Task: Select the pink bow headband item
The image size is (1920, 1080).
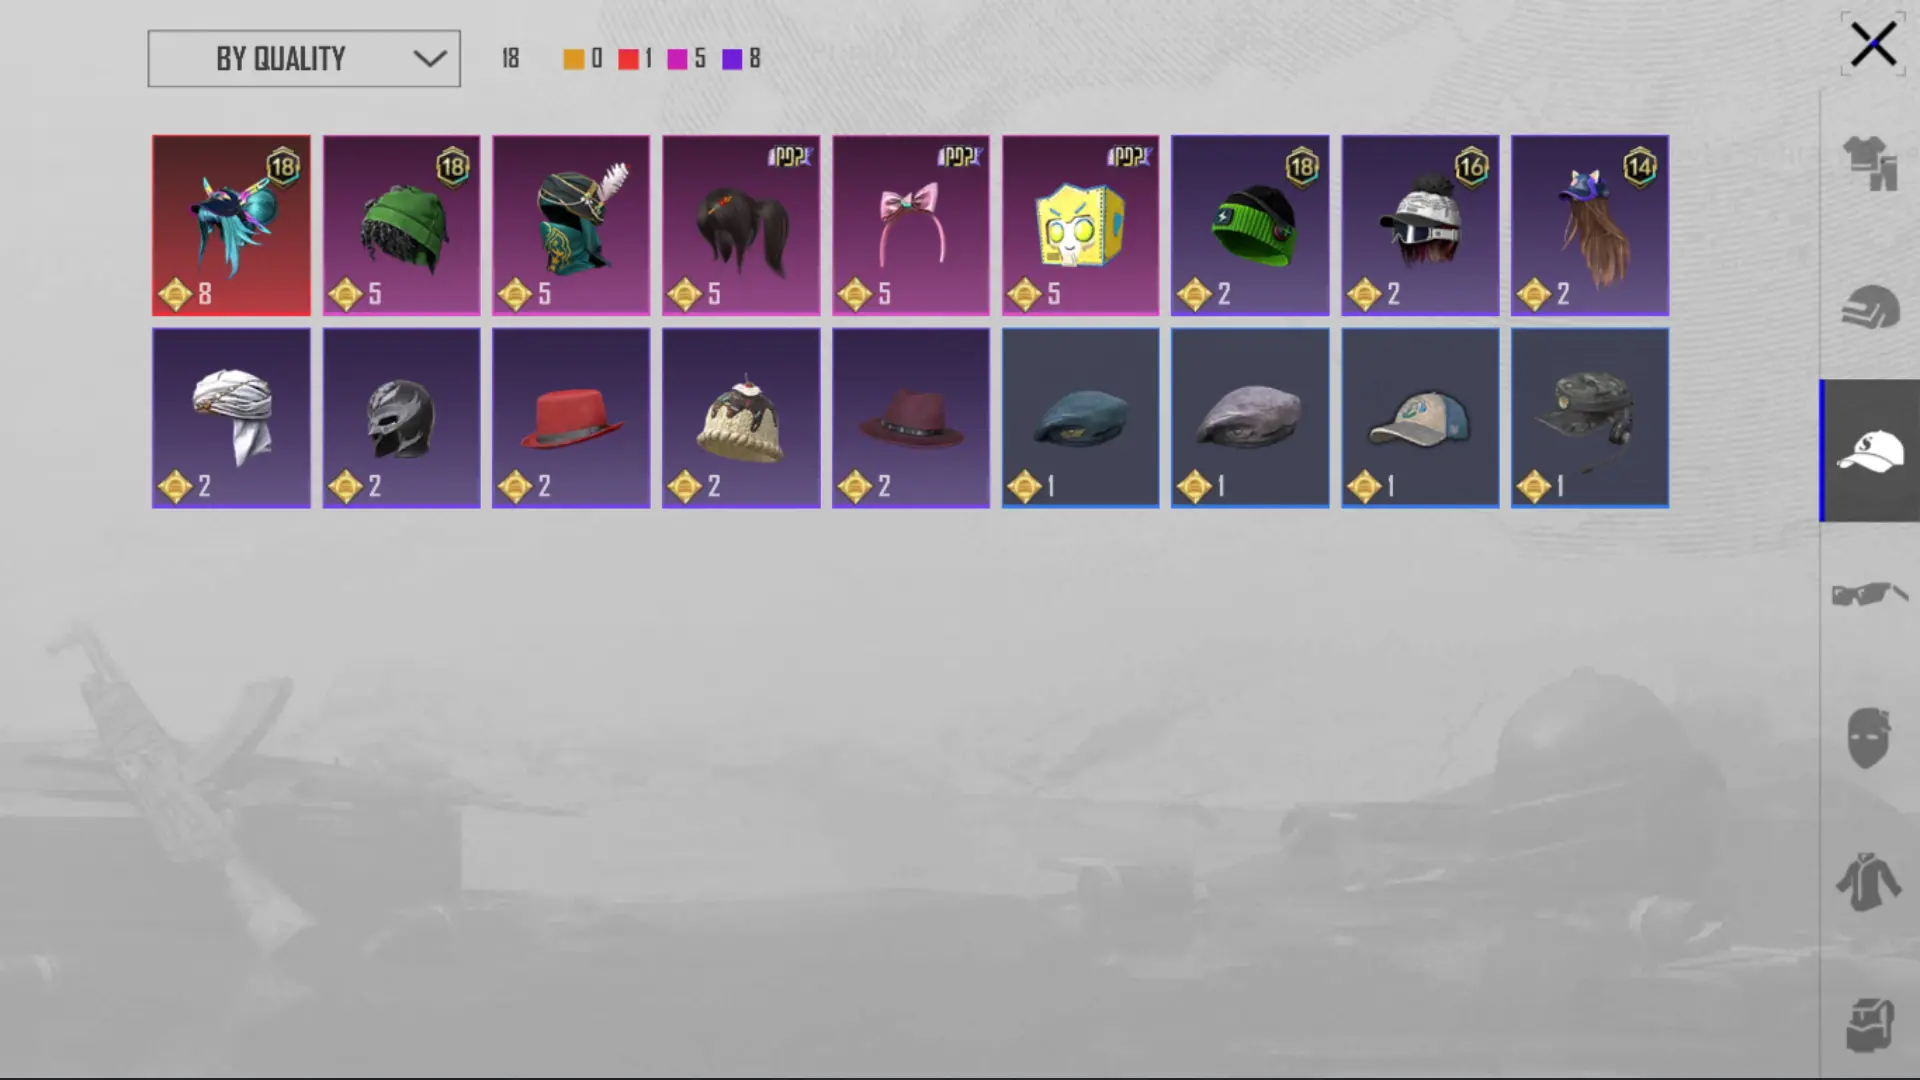Action: tap(911, 226)
